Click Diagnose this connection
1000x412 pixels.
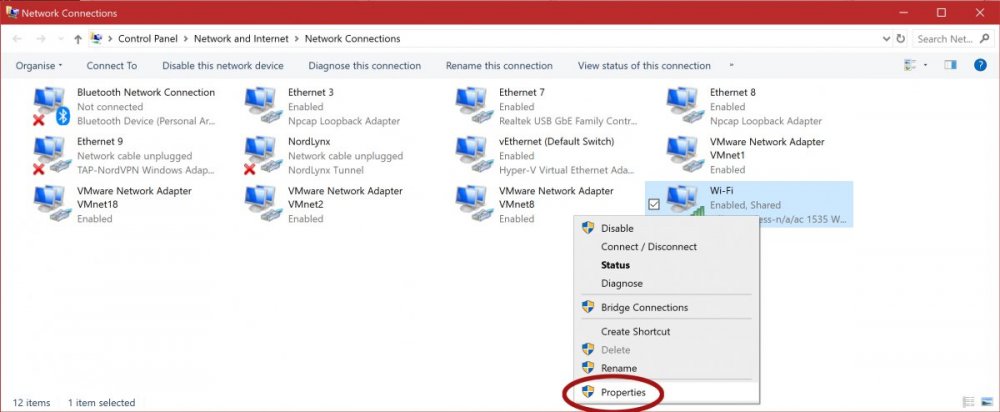point(365,66)
